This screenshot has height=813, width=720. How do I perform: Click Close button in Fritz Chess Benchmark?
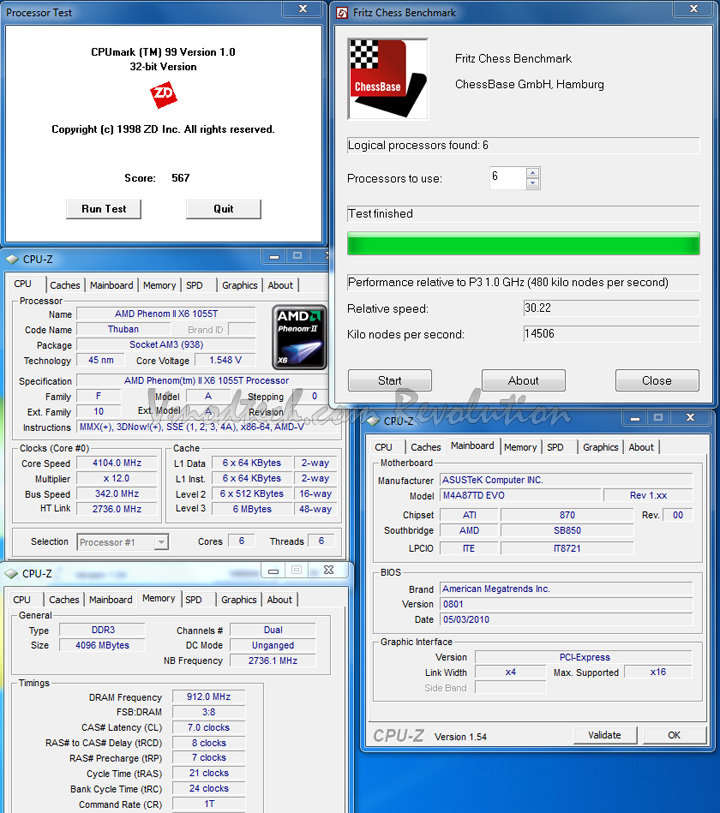[x=657, y=381]
